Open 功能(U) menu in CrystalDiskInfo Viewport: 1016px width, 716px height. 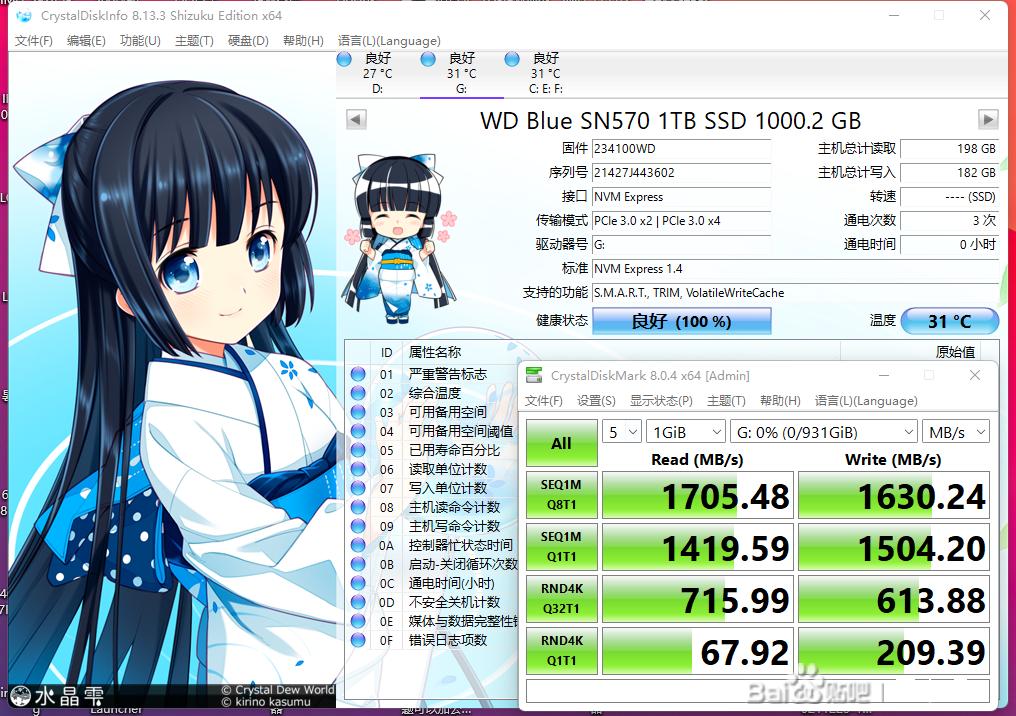click(x=140, y=41)
